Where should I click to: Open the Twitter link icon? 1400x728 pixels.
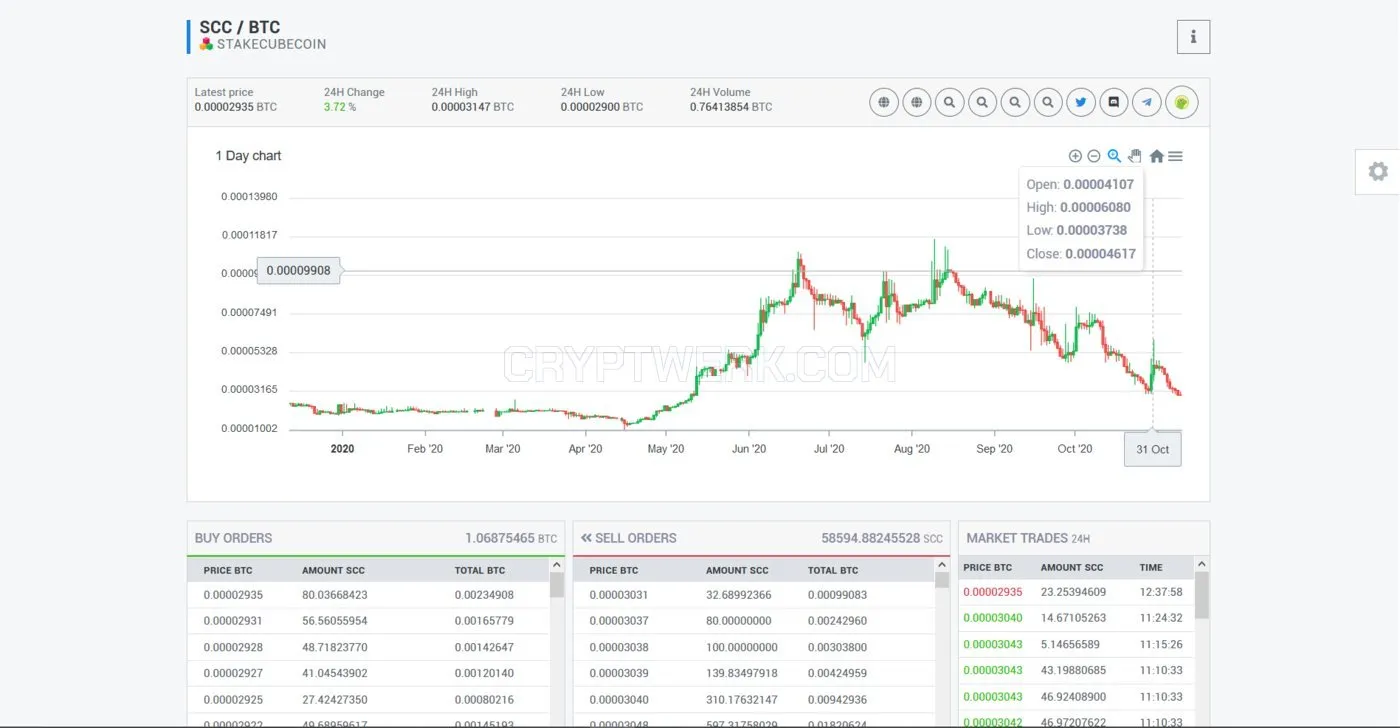tap(1081, 102)
